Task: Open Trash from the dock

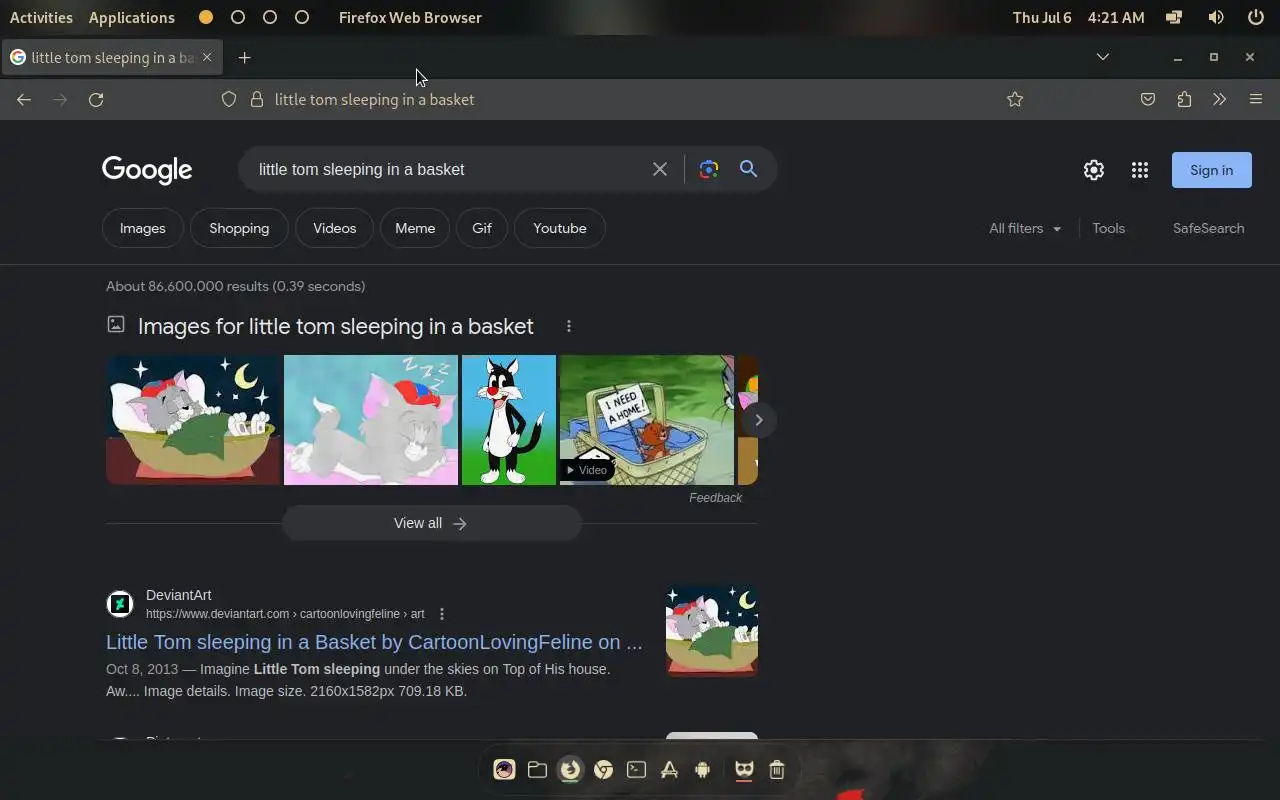Action: click(x=777, y=769)
